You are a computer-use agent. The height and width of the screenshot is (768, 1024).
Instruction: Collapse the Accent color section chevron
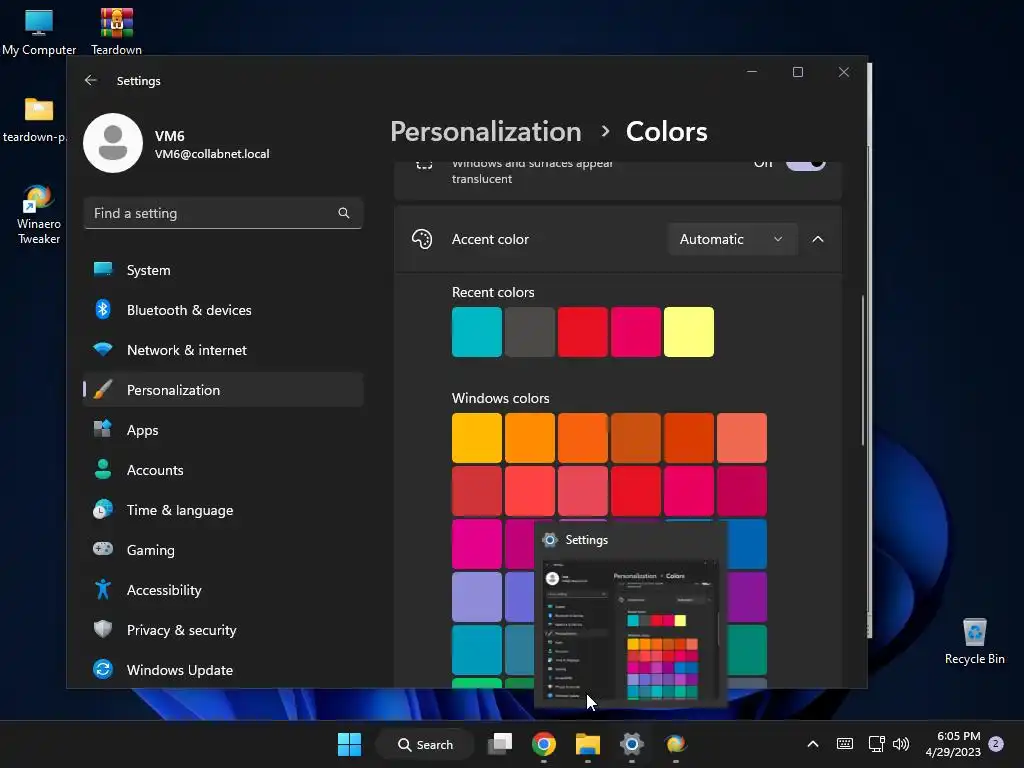point(818,239)
